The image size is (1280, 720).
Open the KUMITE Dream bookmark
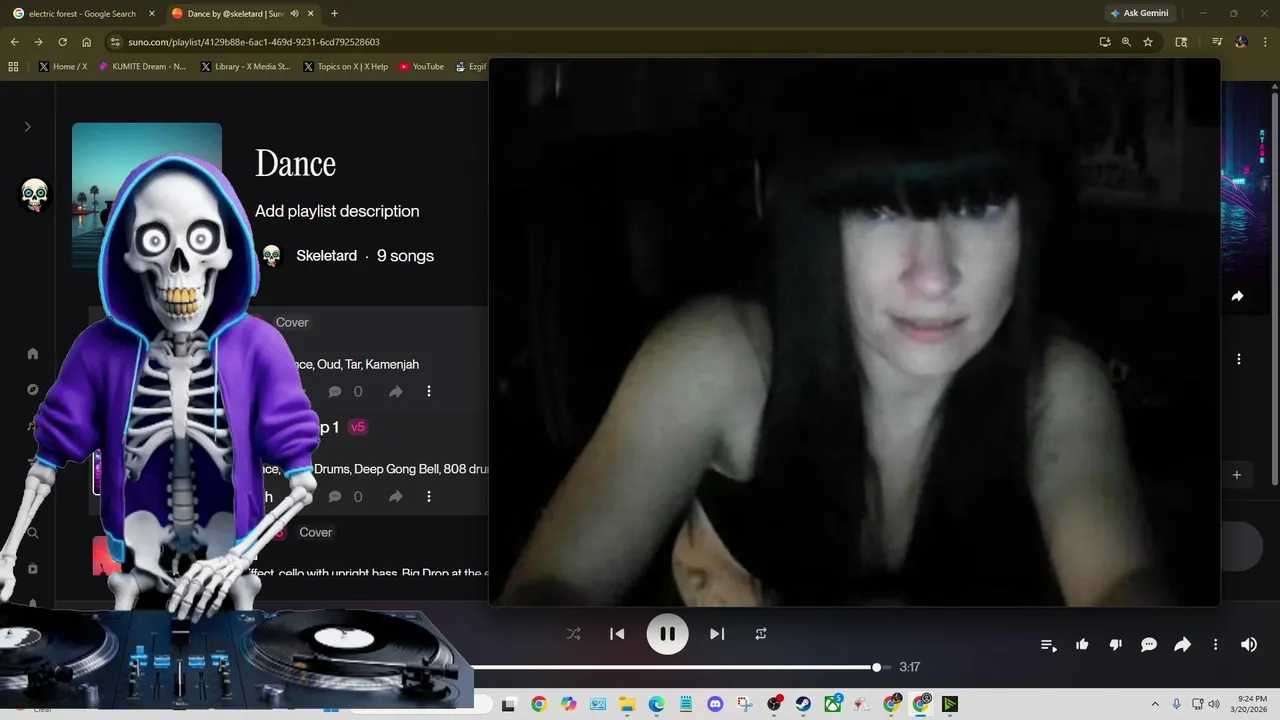click(142, 67)
